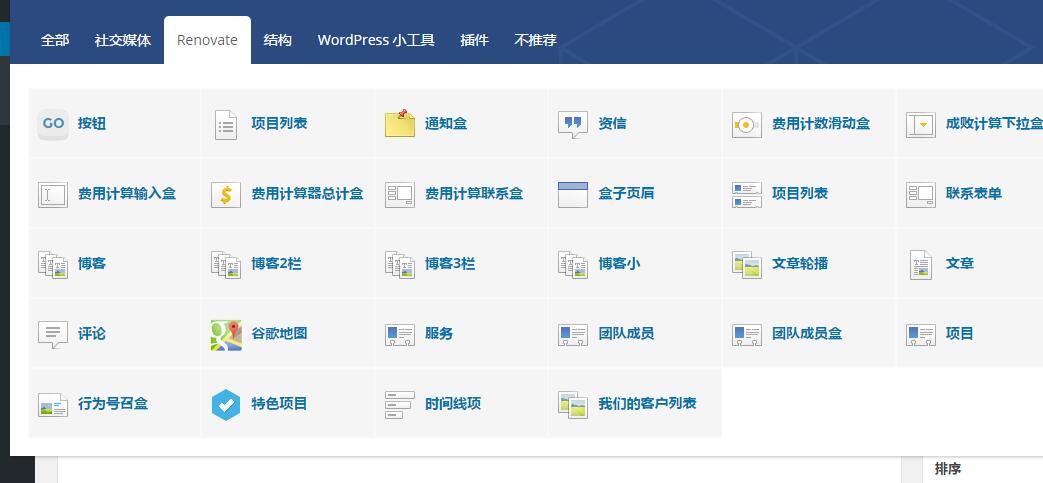Click the 时间线项 label
This screenshot has height=483, width=1043.
pyautogui.click(x=453, y=404)
